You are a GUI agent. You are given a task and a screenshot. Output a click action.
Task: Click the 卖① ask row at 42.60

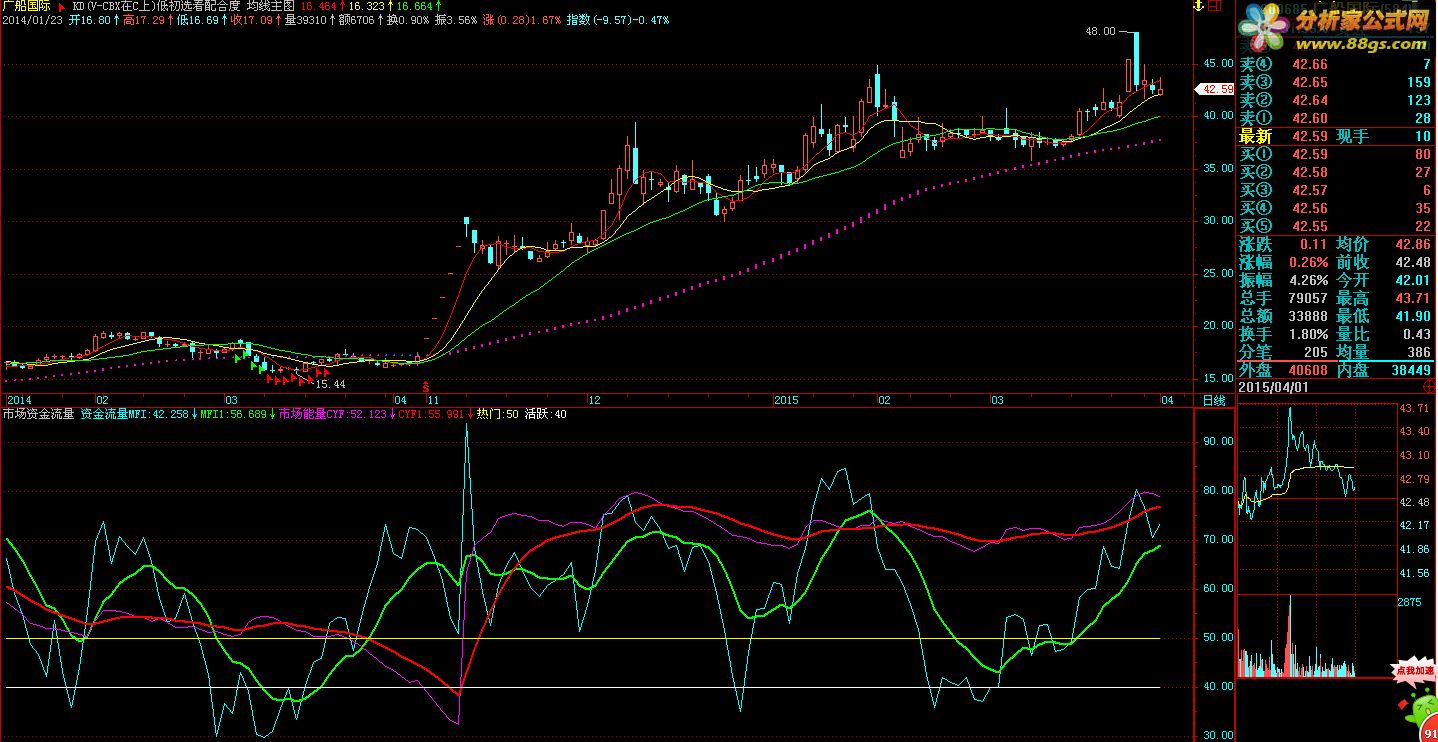coord(1336,118)
